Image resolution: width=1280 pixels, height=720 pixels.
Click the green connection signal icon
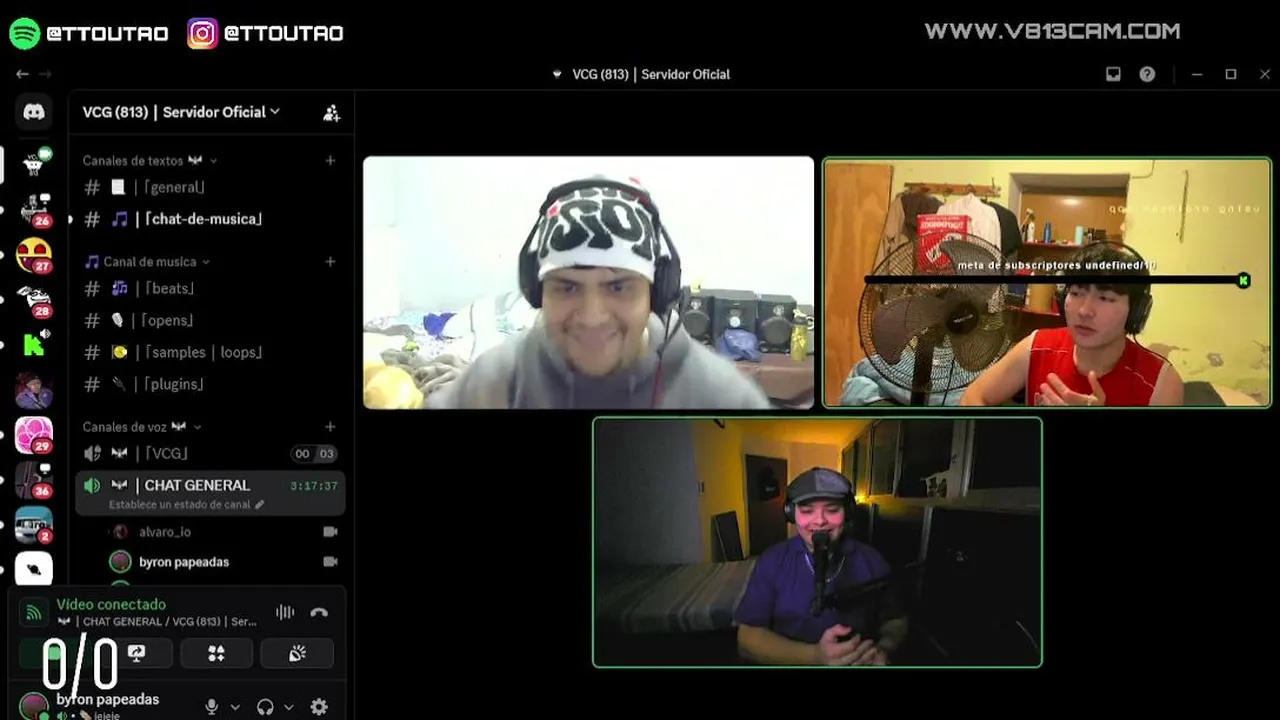33,613
